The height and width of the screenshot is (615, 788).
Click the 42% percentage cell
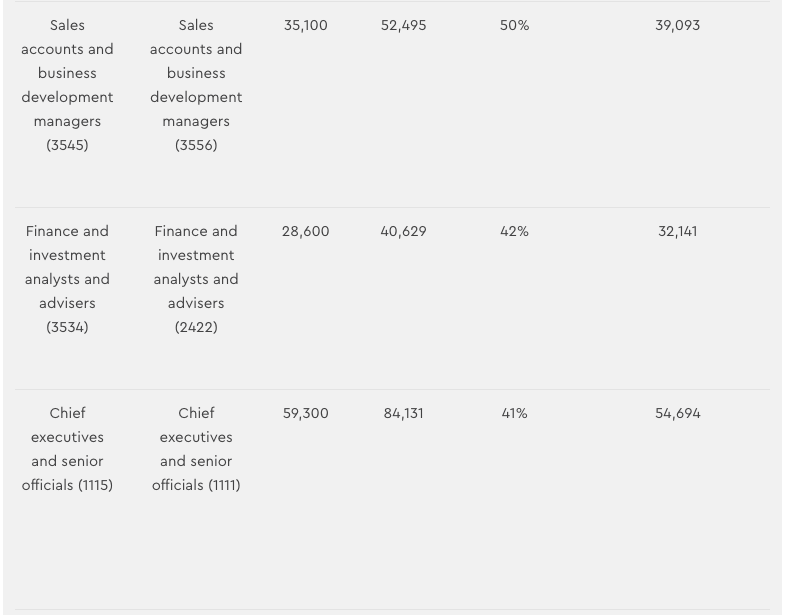(514, 232)
